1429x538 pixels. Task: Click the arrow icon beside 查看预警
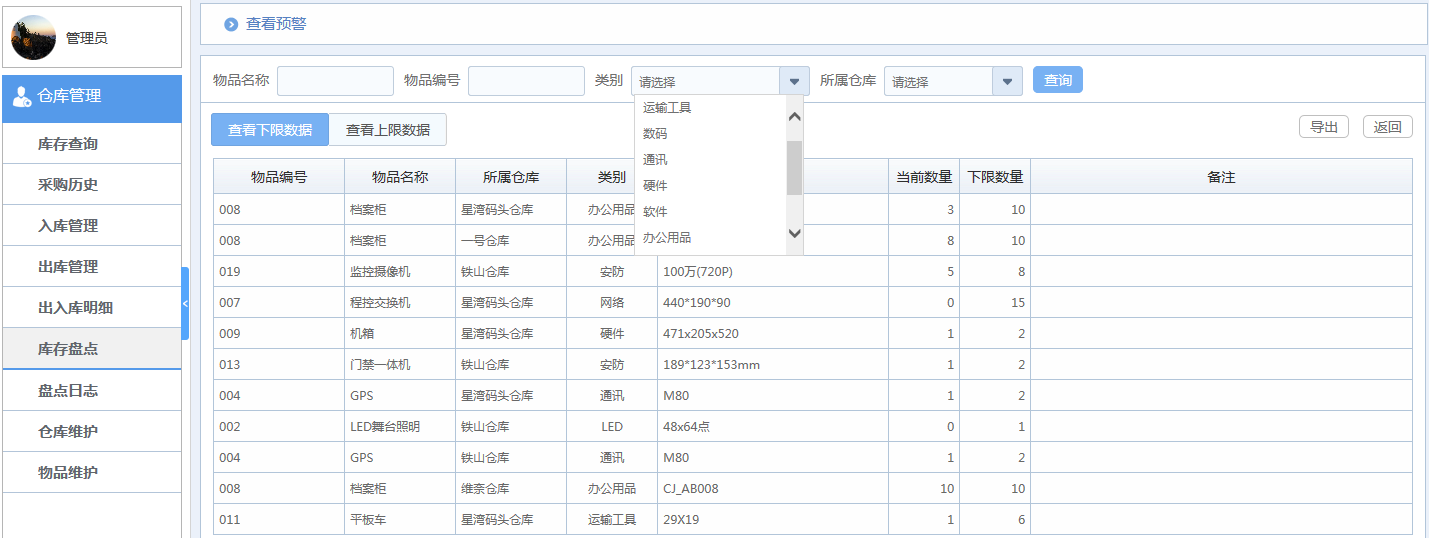coord(231,25)
